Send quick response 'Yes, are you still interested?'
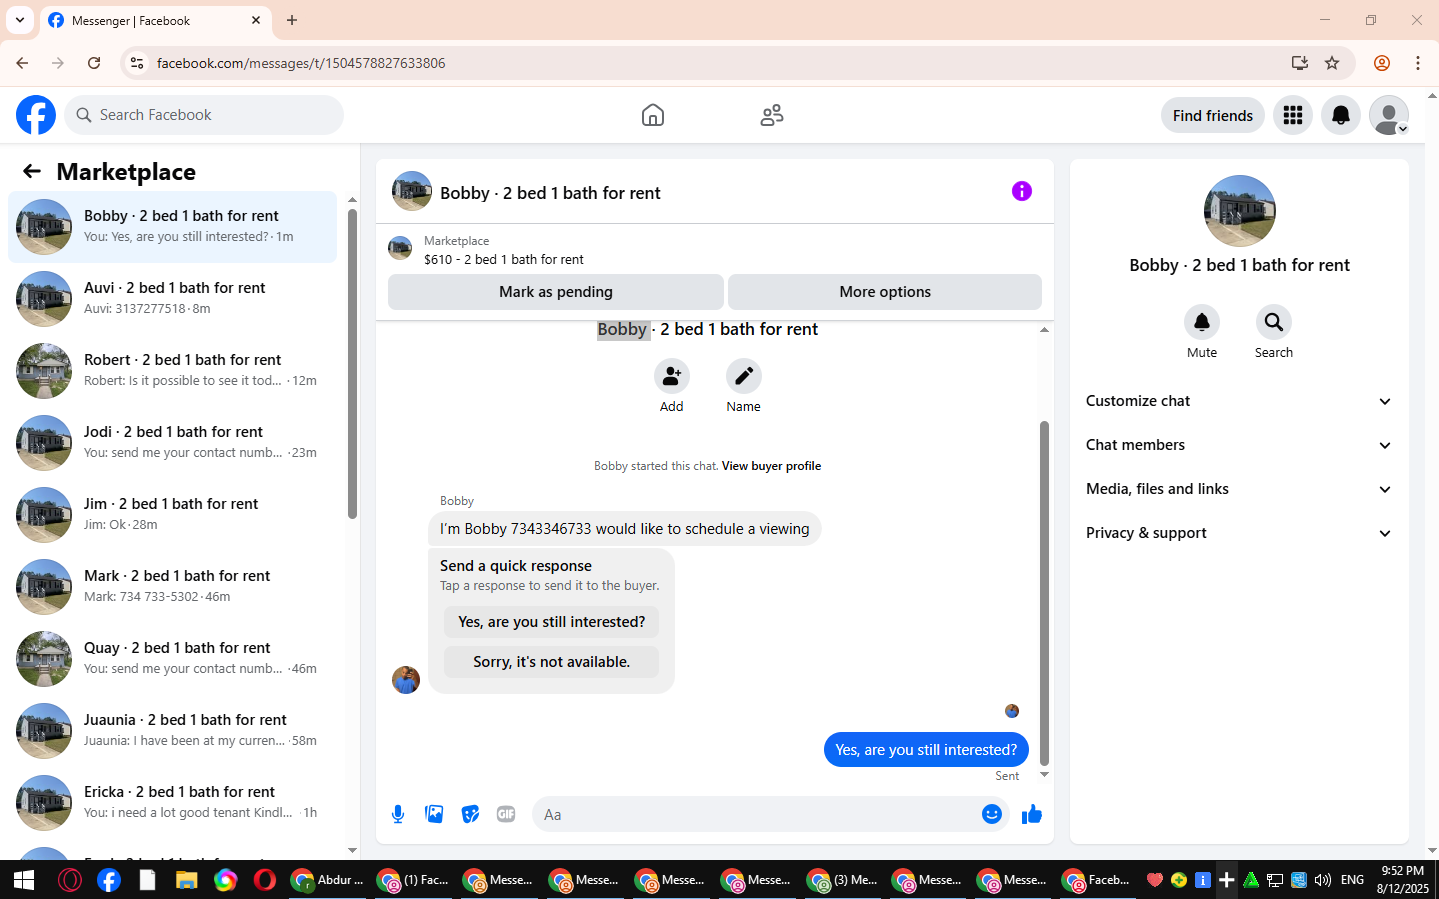The height and width of the screenshot is (899, 1439). pyautogui.click(x=552, y=622)
